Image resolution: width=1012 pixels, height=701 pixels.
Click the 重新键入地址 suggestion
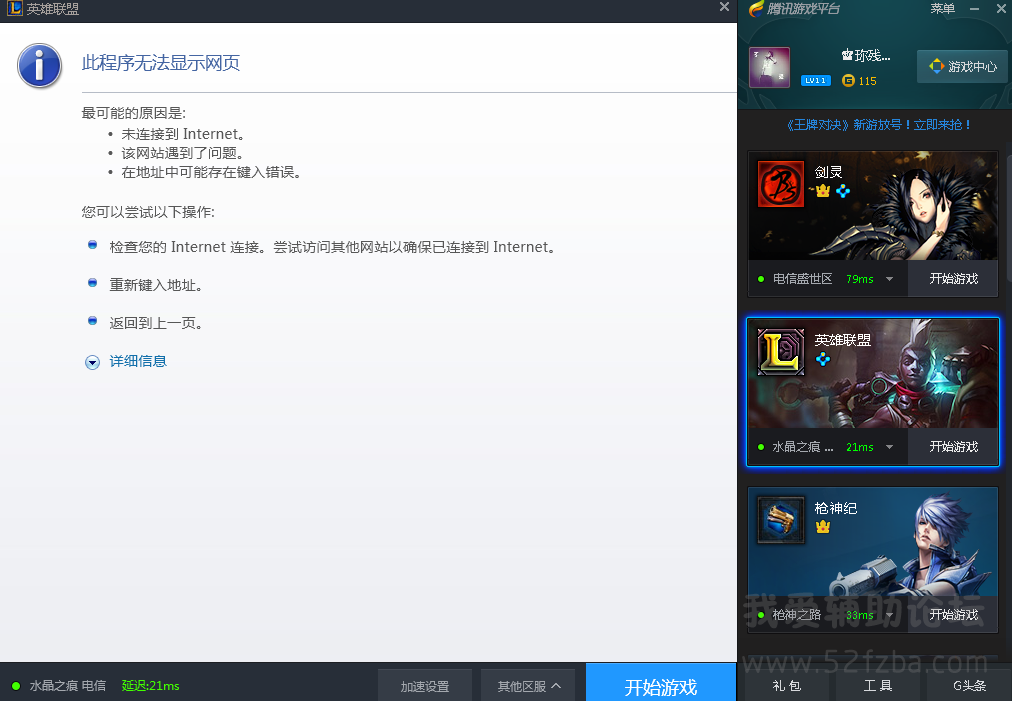[156, 285]
